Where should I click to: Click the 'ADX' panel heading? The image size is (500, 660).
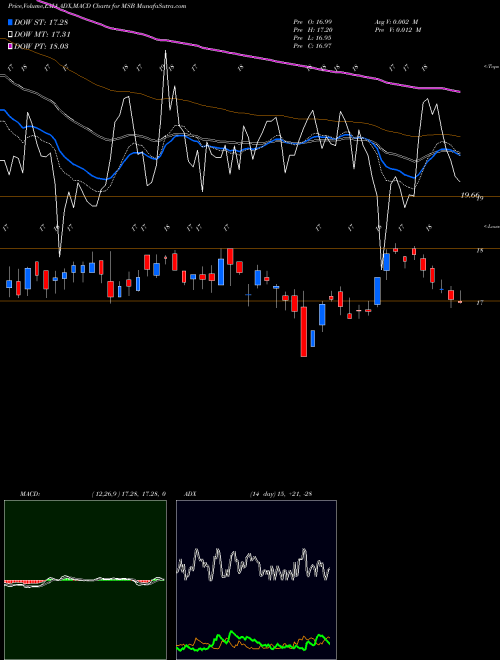point(191,494)
